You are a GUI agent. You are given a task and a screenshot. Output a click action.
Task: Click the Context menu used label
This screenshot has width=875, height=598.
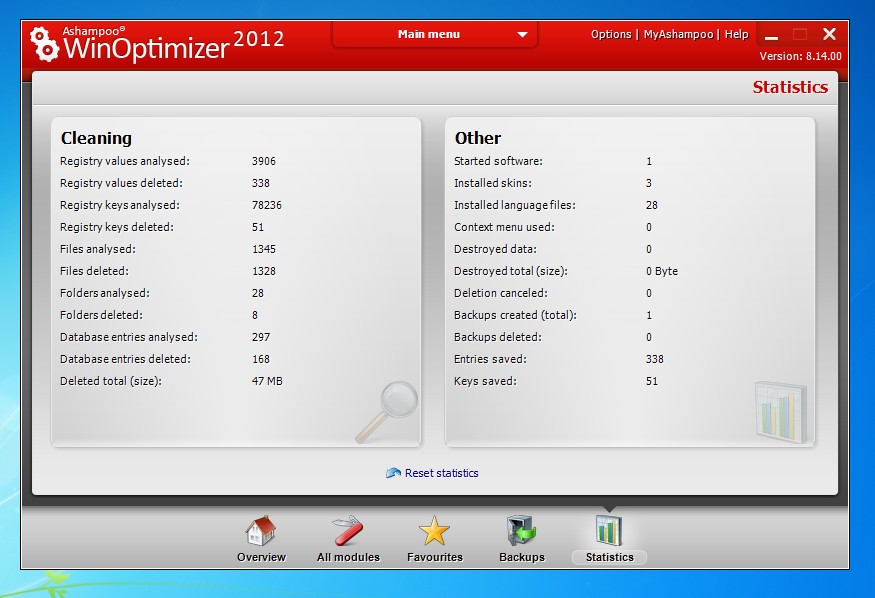[504, 227]
